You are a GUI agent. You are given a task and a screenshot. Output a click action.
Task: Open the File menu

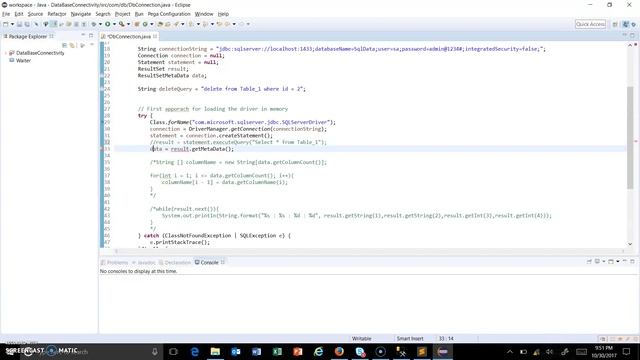[6, 14]
